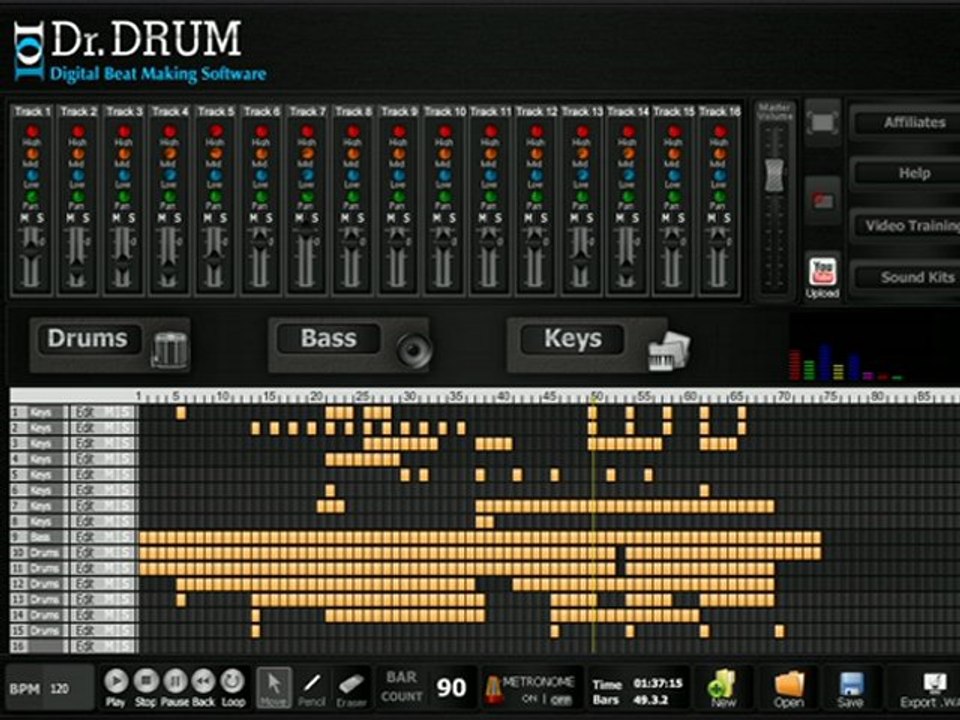Start playback with the Play button
Screen dimensions: 960x720
[x=116, y=681]
